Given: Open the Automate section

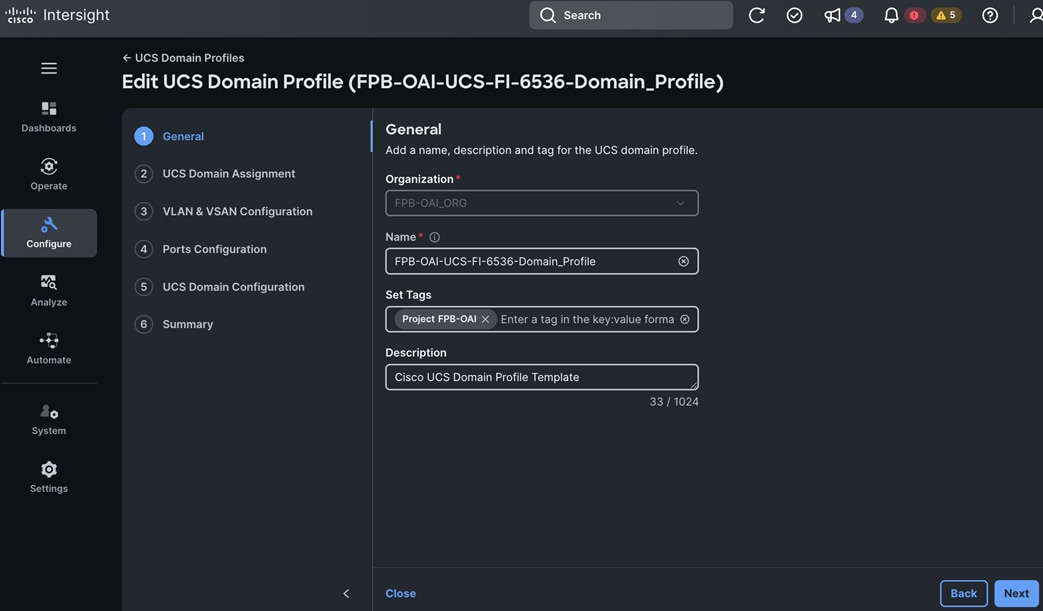Looking at the screenshot, I should [49, 349].
